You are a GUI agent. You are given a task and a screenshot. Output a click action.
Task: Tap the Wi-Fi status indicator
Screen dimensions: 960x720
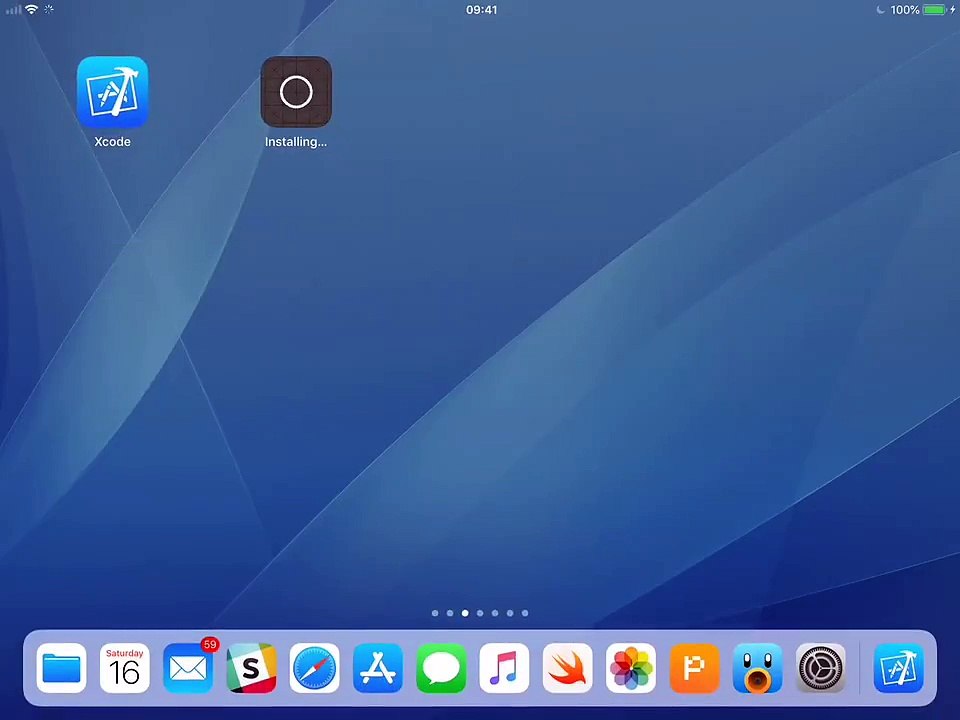coord(31,9)
